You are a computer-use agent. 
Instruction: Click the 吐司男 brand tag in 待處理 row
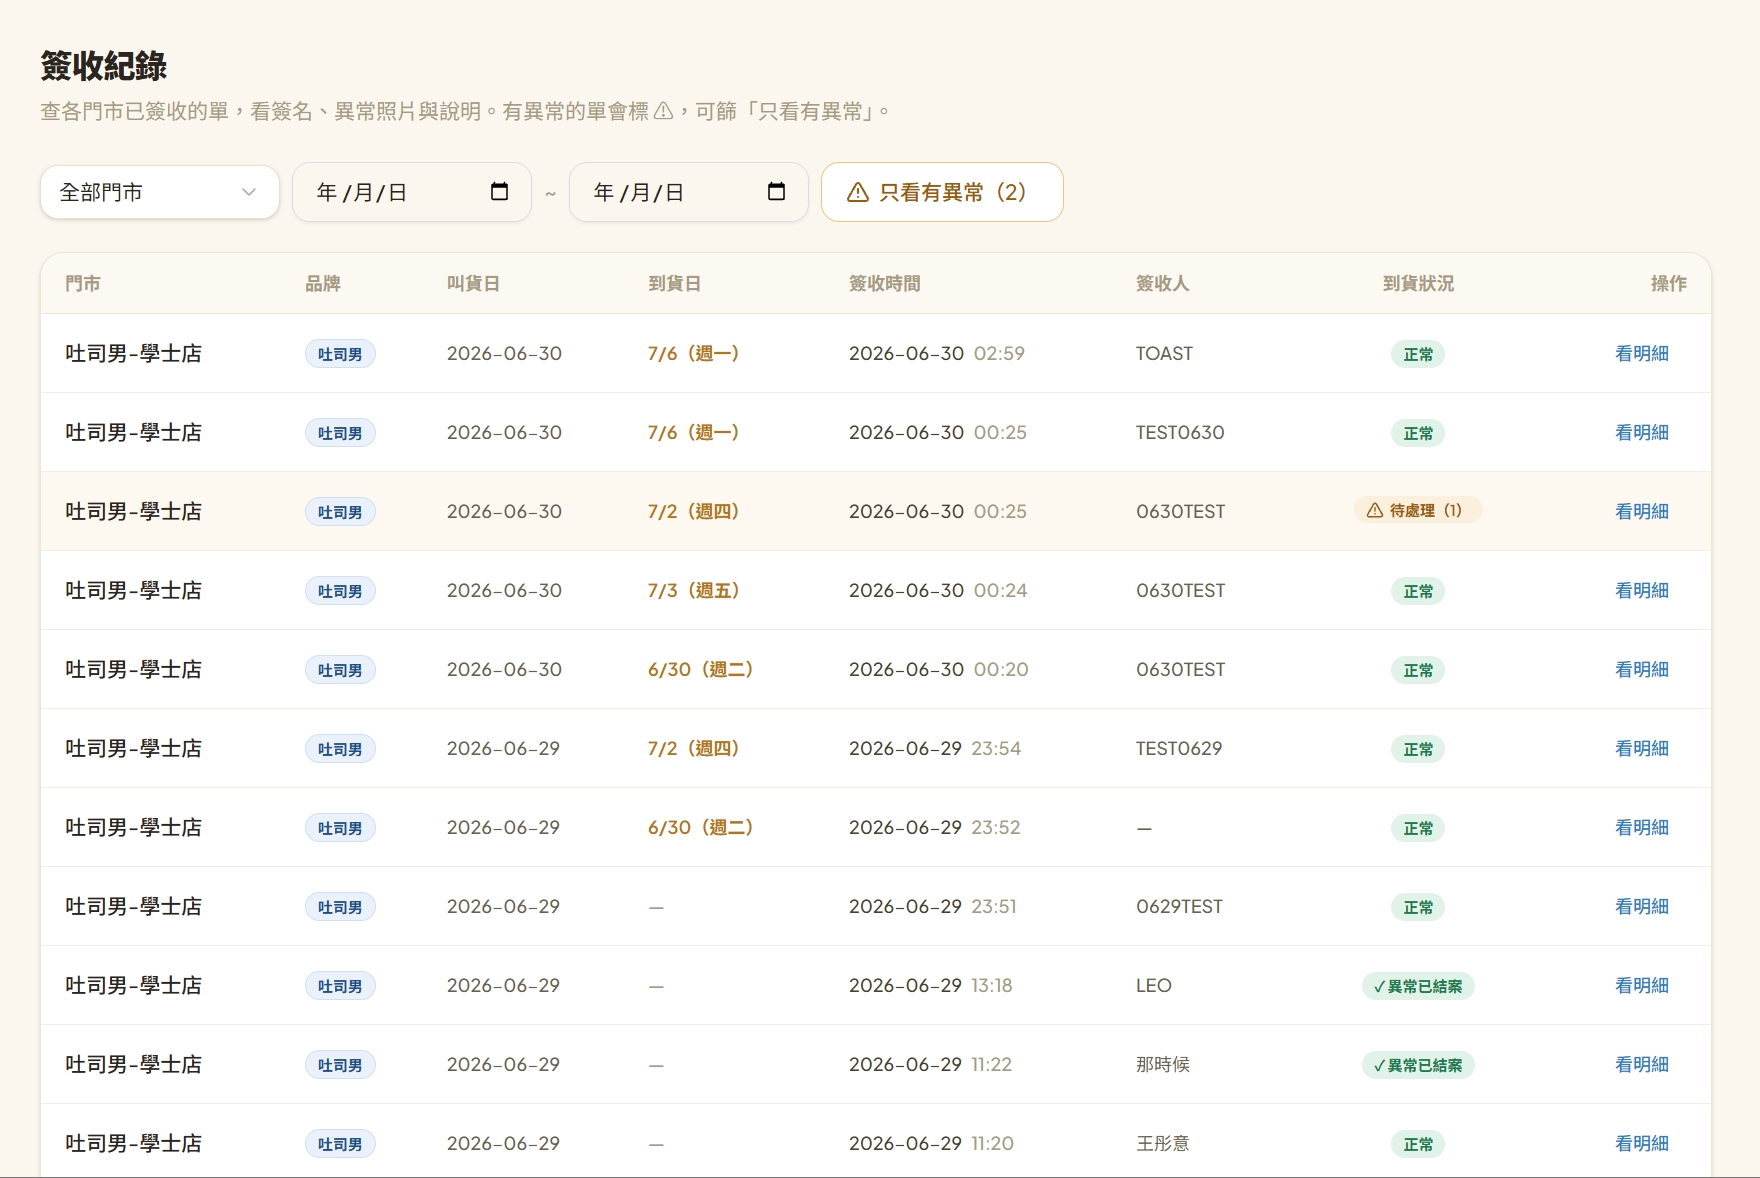pyautogui.click(x=340, y=512)
